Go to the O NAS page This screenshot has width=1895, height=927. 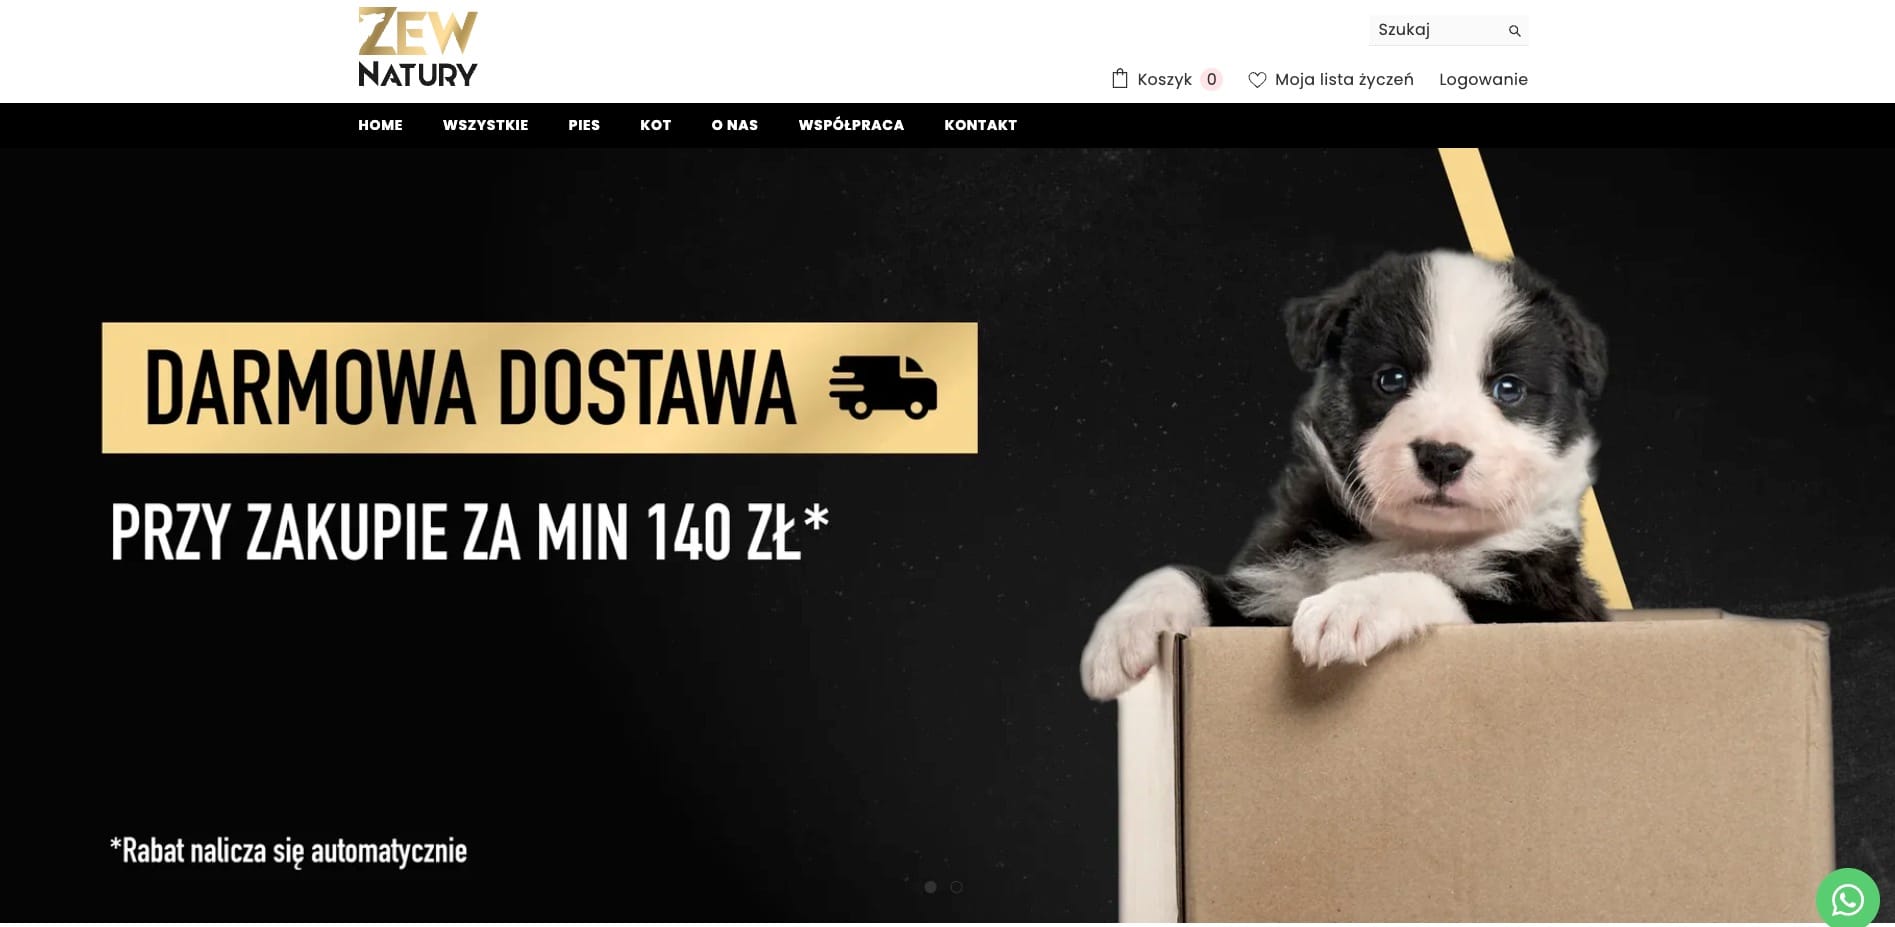(x=734, y=125)
